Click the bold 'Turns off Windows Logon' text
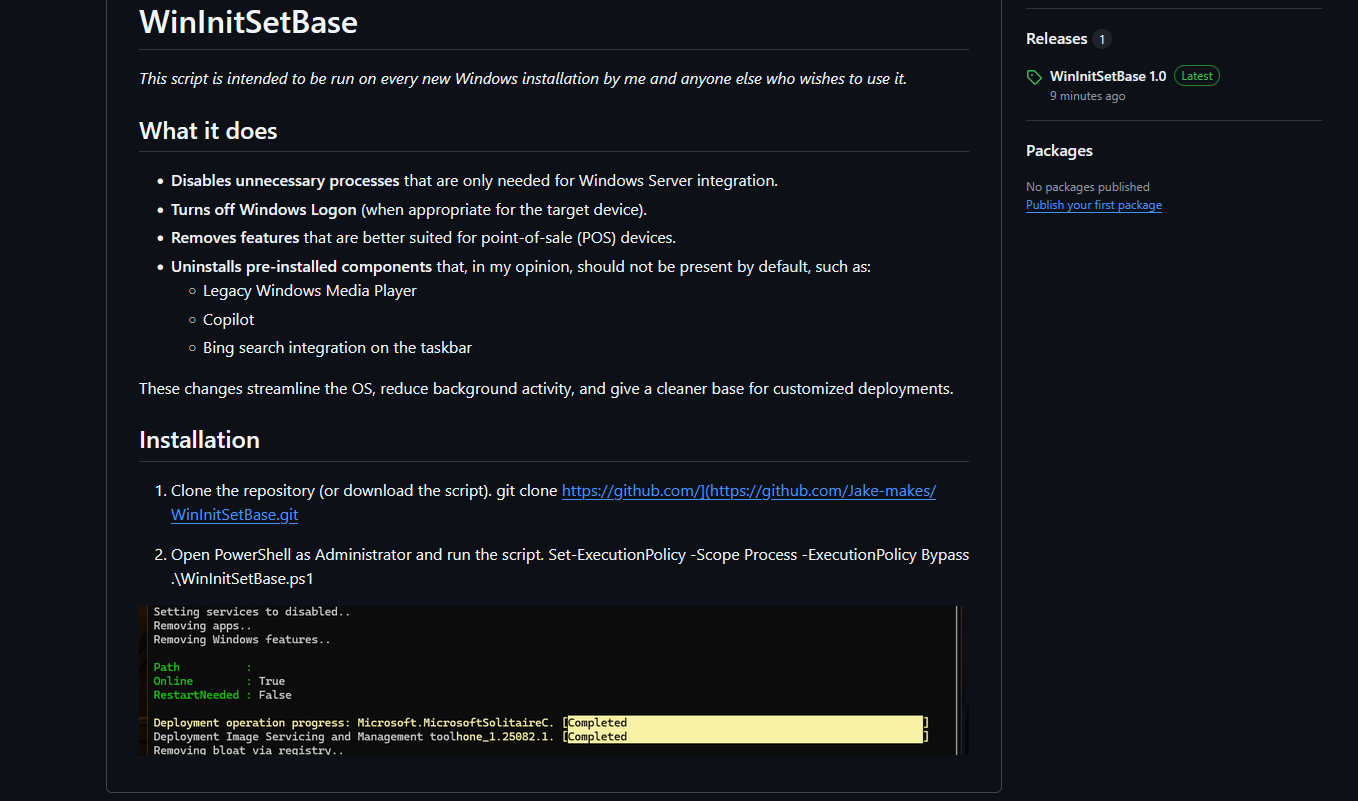Viewport: 1358px width, 801px height. [263, 210]
